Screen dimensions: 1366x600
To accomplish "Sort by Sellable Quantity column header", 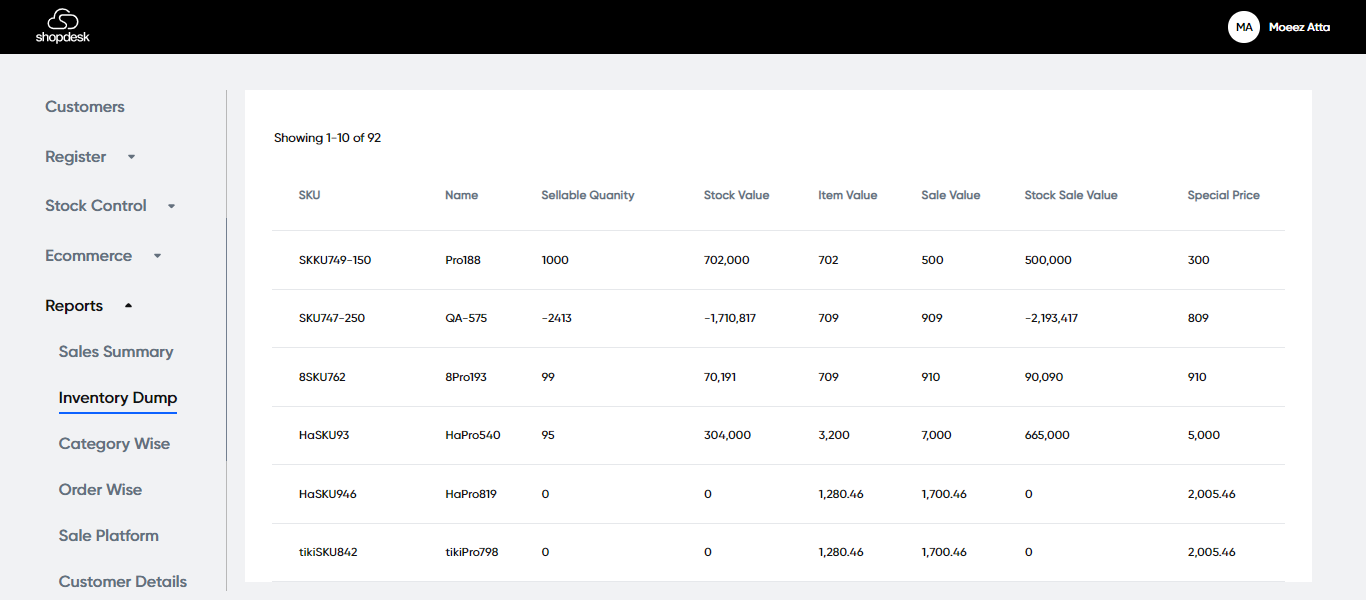I will point(588,196).
